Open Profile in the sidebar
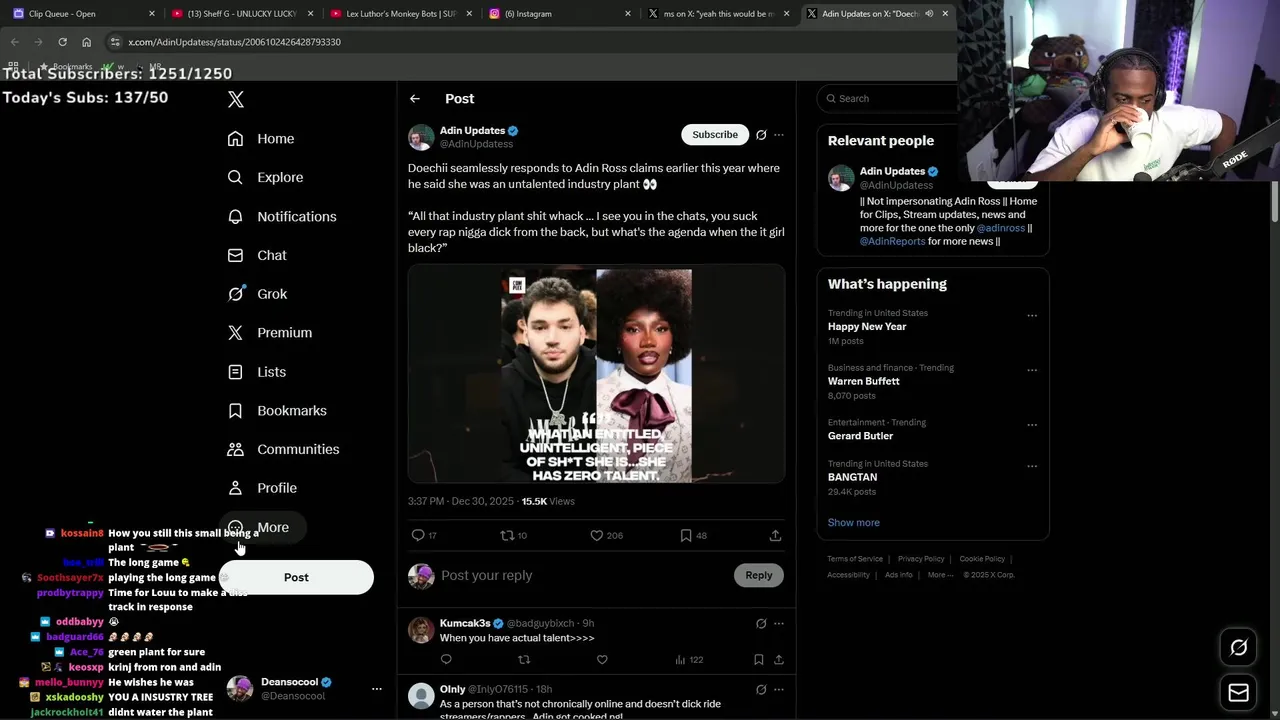 (262, 488)
